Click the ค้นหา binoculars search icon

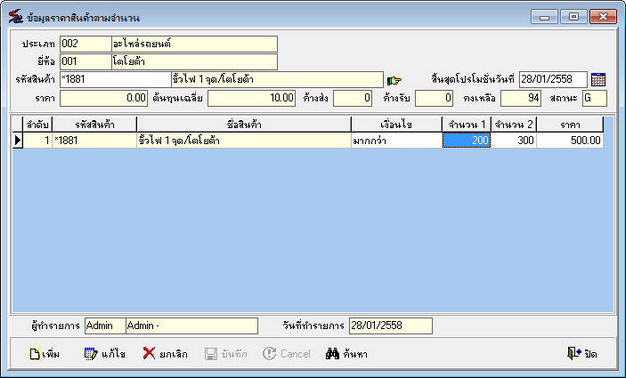click(332, 353)
